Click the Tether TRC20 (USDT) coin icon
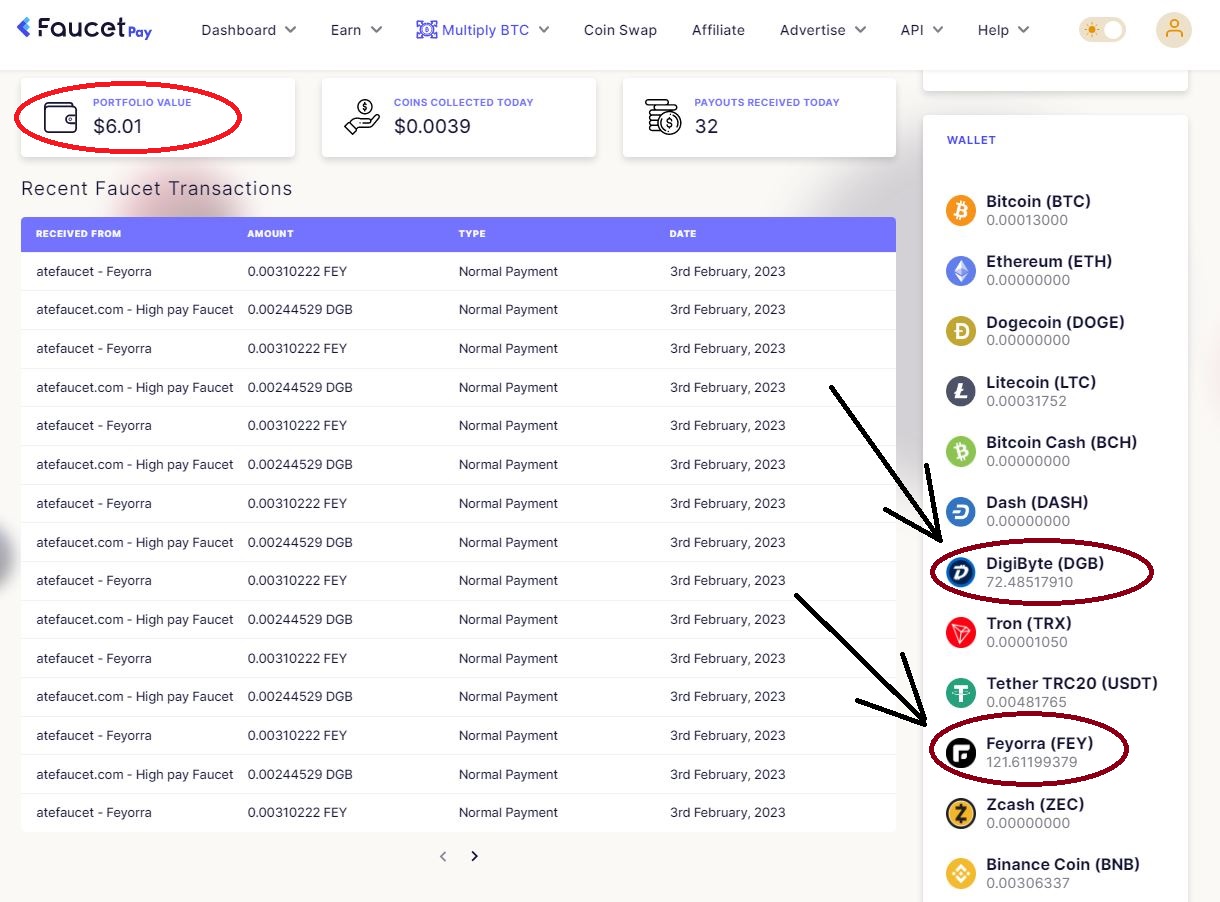Image resolution: width=1220 pixels, height=902 pixels. tap(961, 692)
